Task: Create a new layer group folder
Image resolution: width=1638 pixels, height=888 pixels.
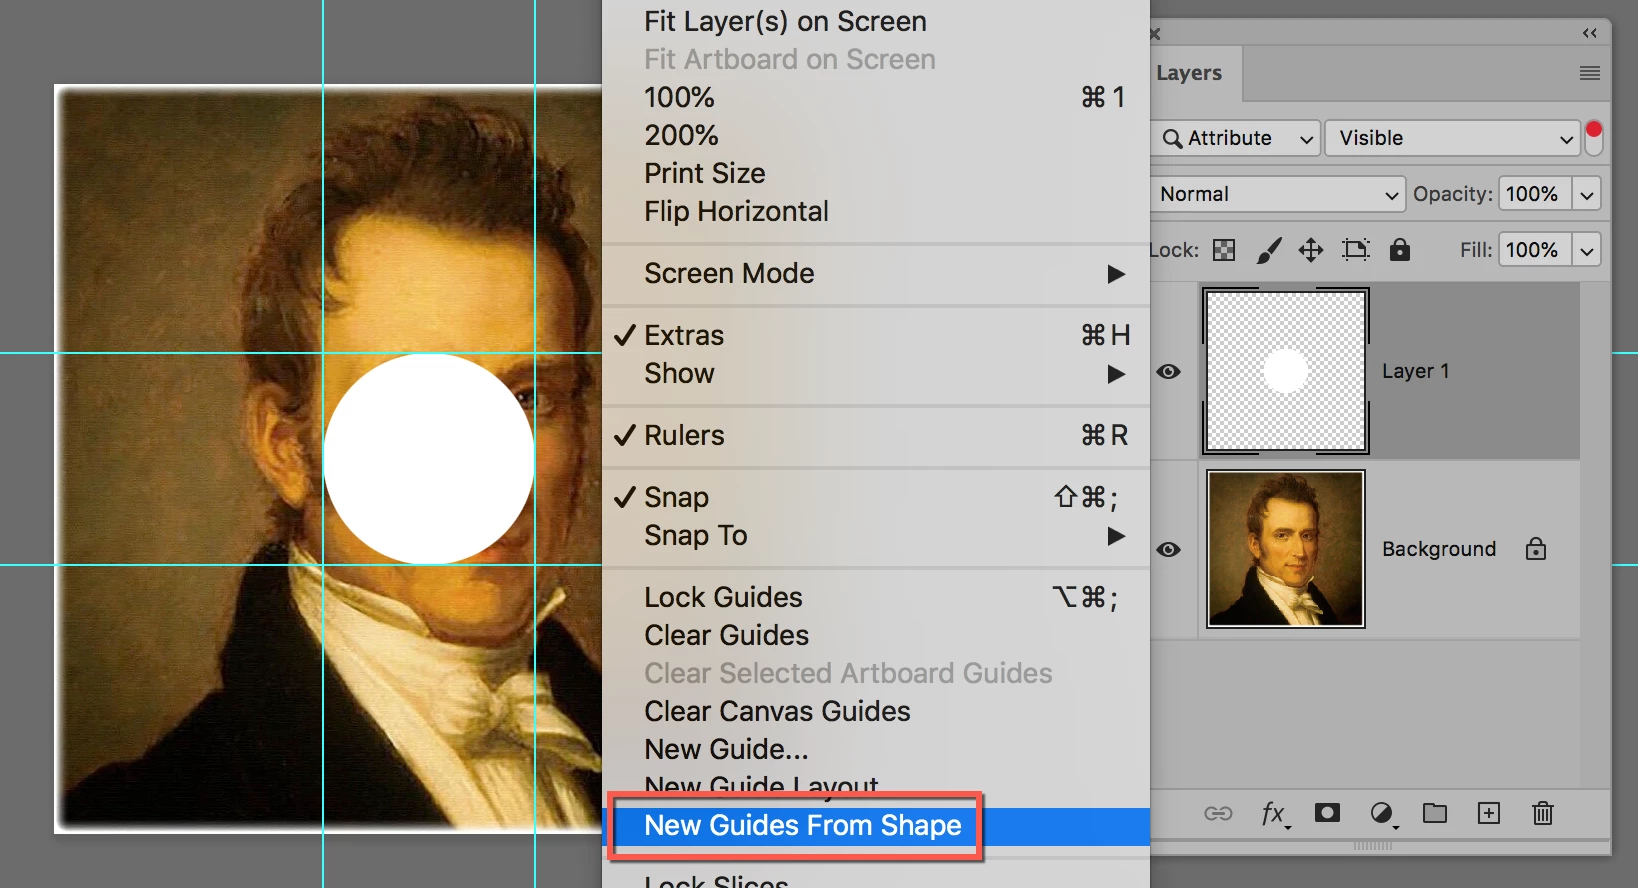Action: point(1435,813)
